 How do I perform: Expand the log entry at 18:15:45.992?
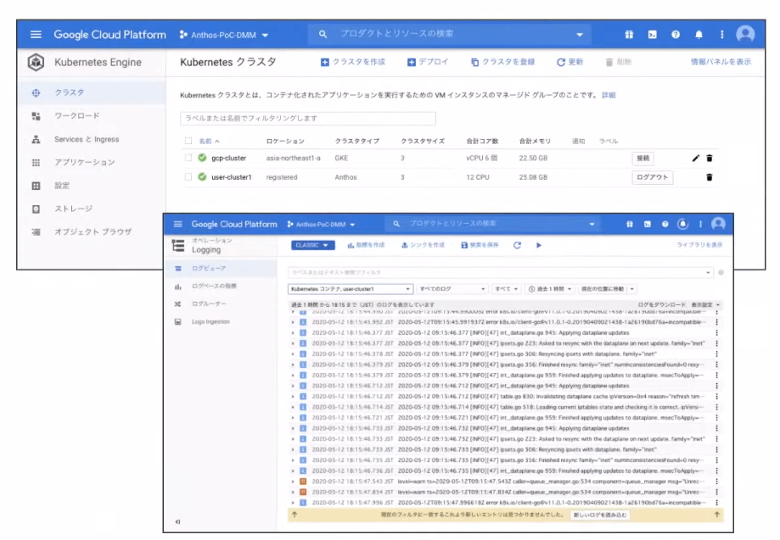(x=293, y=322)
